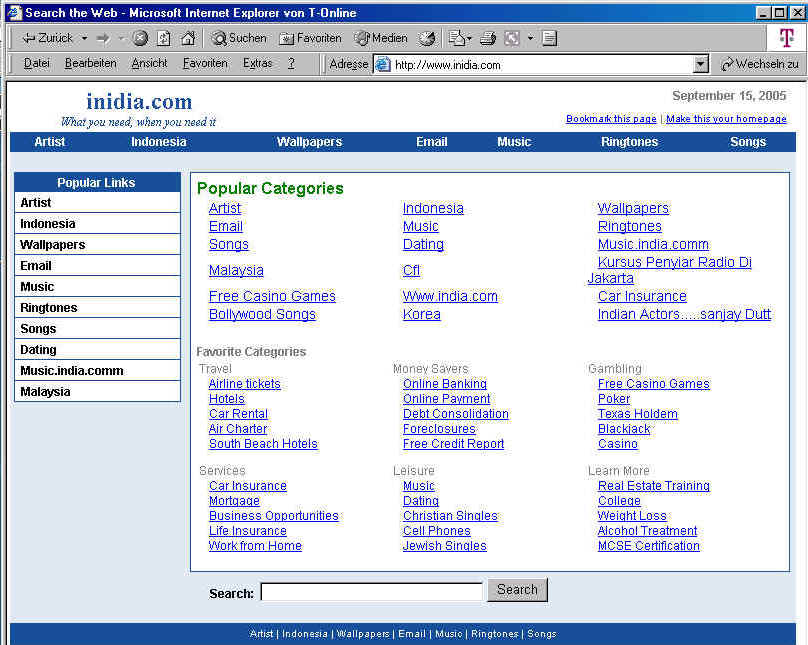Open the Alcohol Treatment link
This screenshot has width=808, height=645.
coord(648,531)
